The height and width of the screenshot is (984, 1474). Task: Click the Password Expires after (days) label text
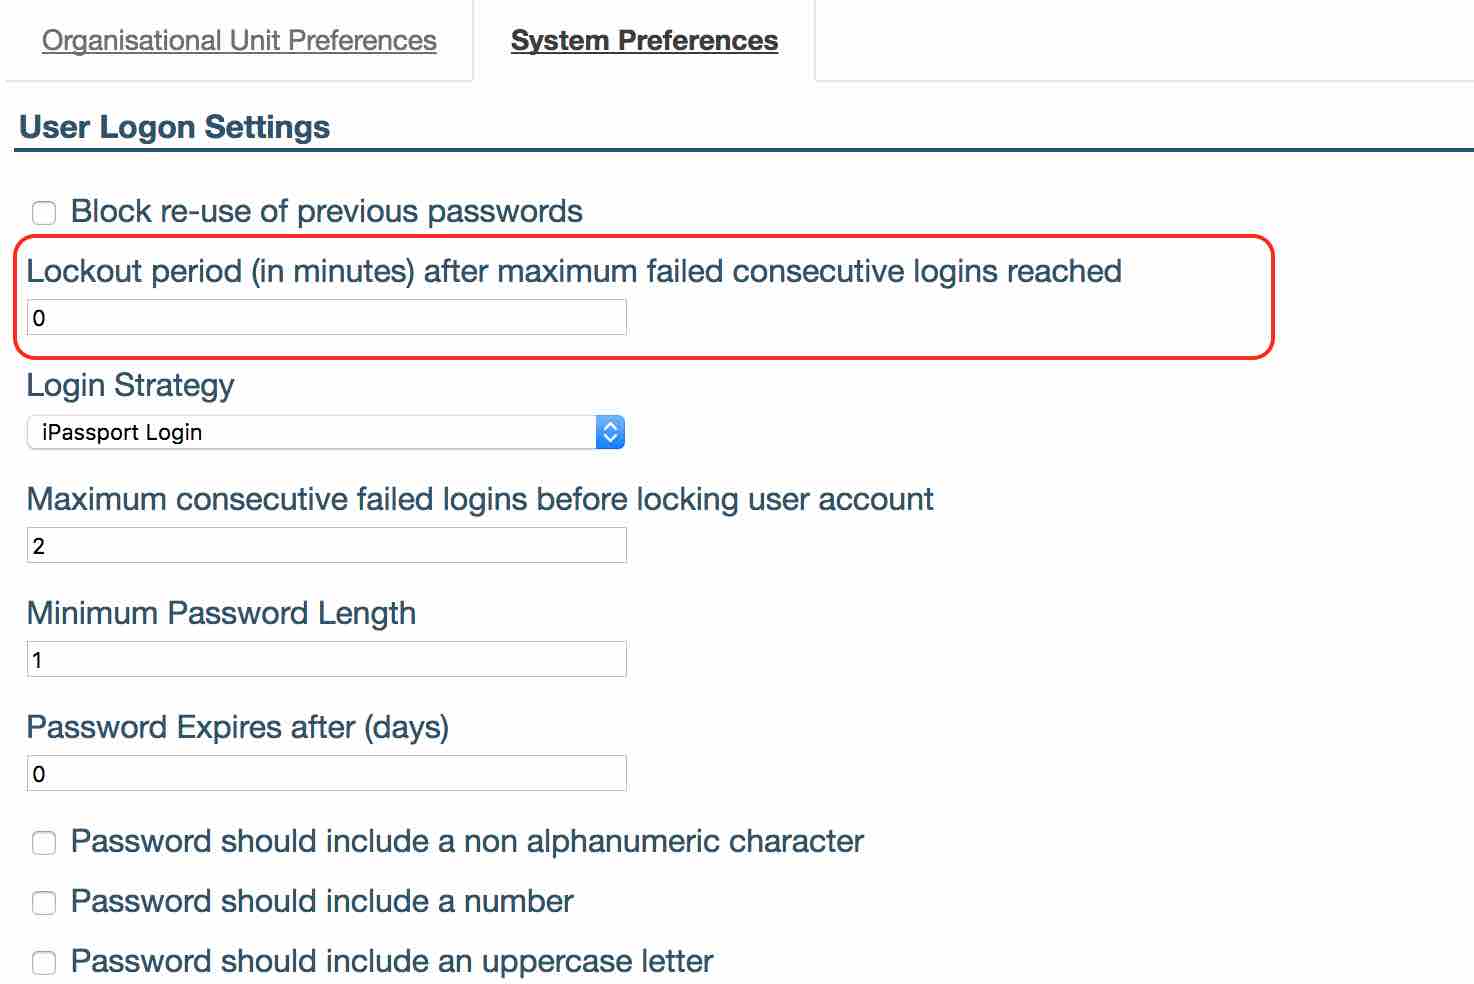click(238, 727)
